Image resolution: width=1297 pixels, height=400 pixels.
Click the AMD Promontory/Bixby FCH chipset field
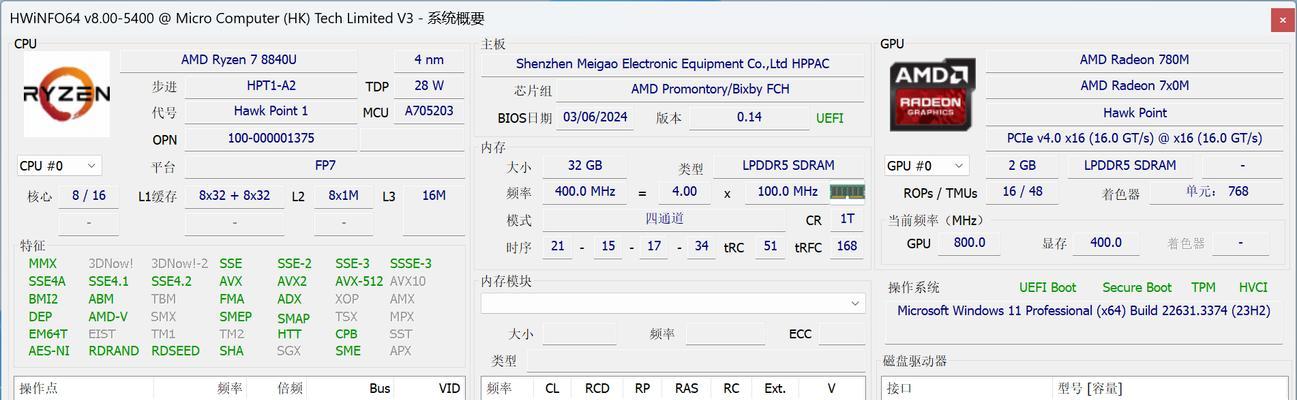point(710,89)
